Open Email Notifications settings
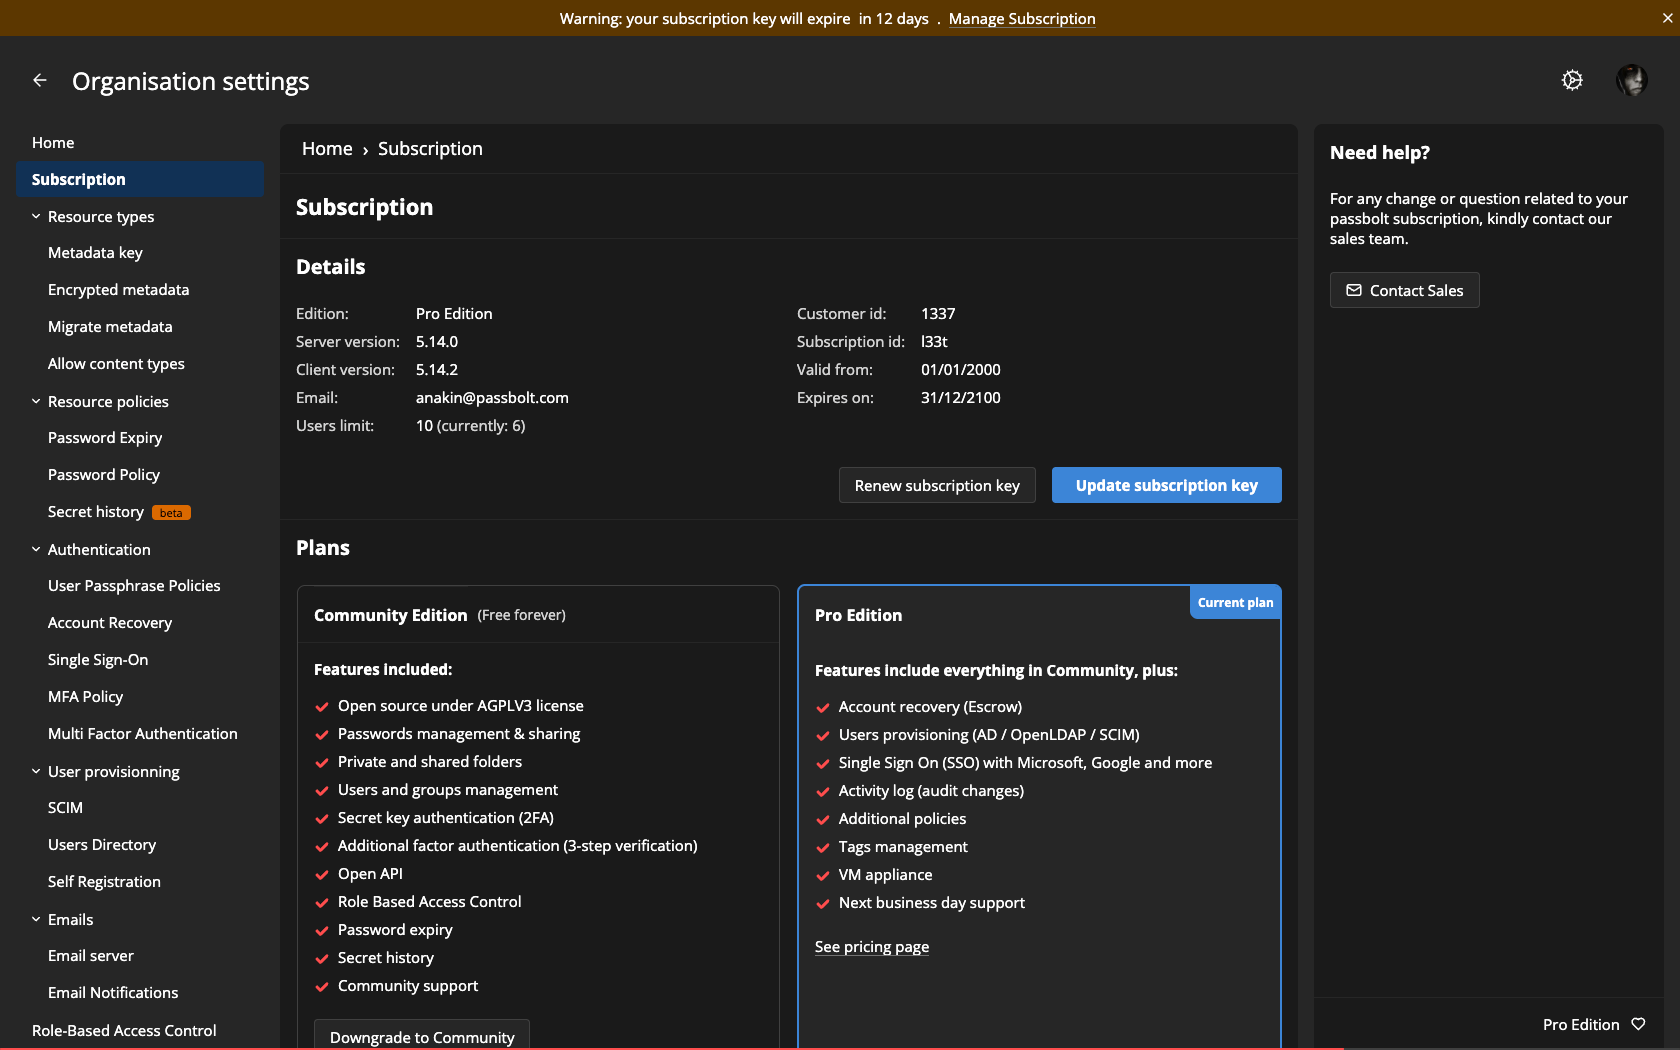The width and height of the screenshot is (1680, 1050). [113, 993]
